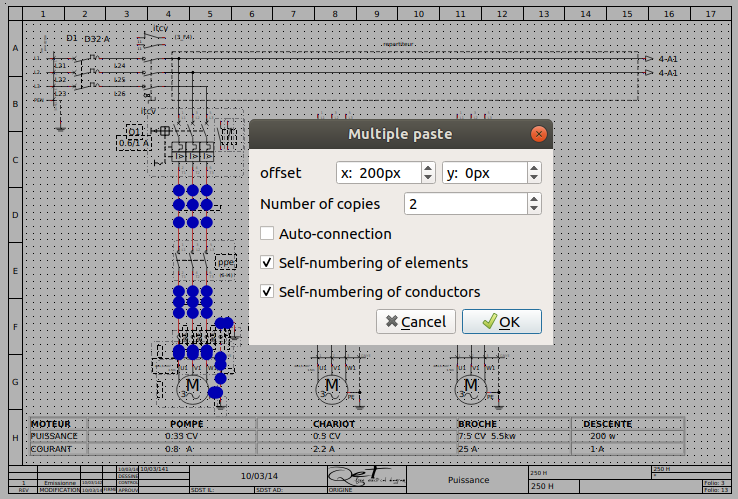
Task: Click row header D on ruler
Action: (x=16, y=215)
